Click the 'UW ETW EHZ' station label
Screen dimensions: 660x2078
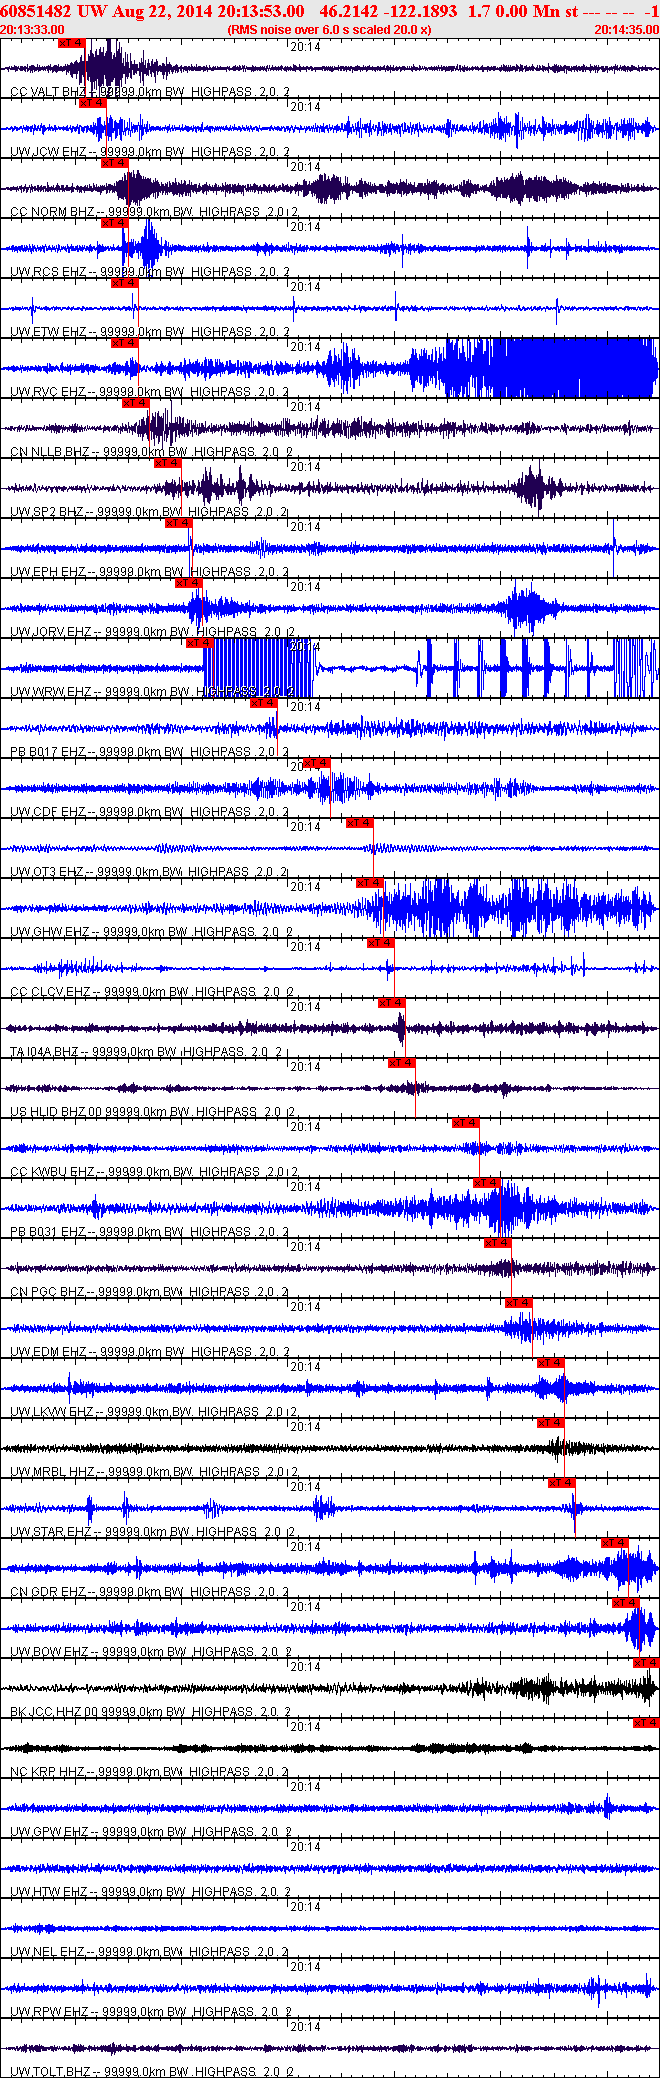tap(48, 332)
